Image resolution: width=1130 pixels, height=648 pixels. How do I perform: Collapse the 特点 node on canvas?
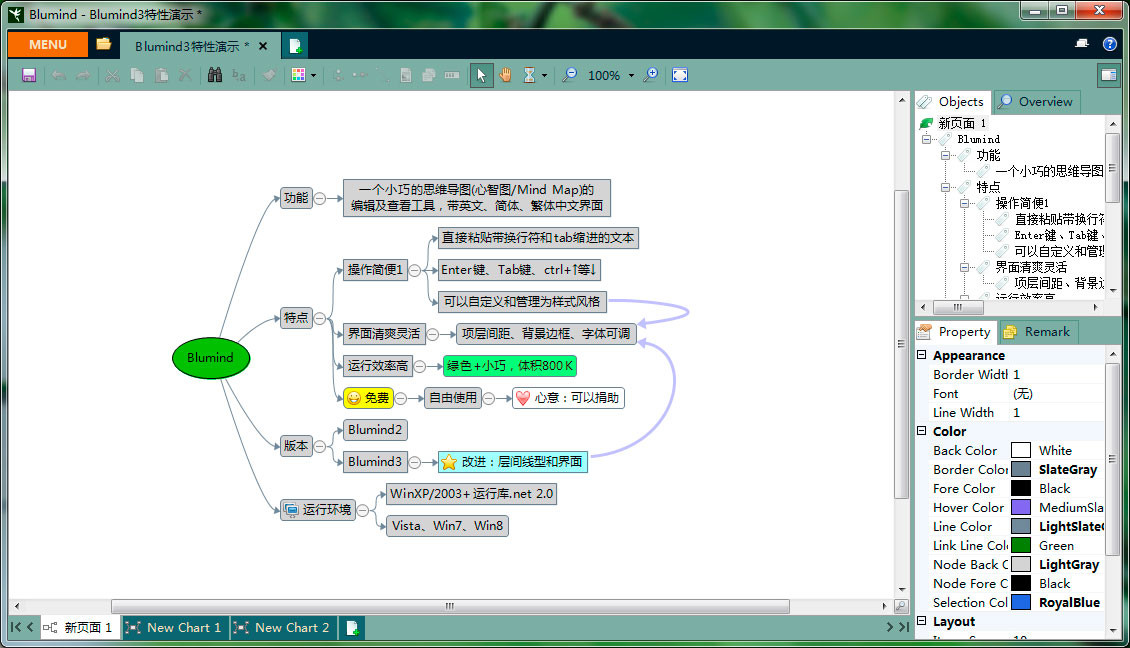click(320, 318)
